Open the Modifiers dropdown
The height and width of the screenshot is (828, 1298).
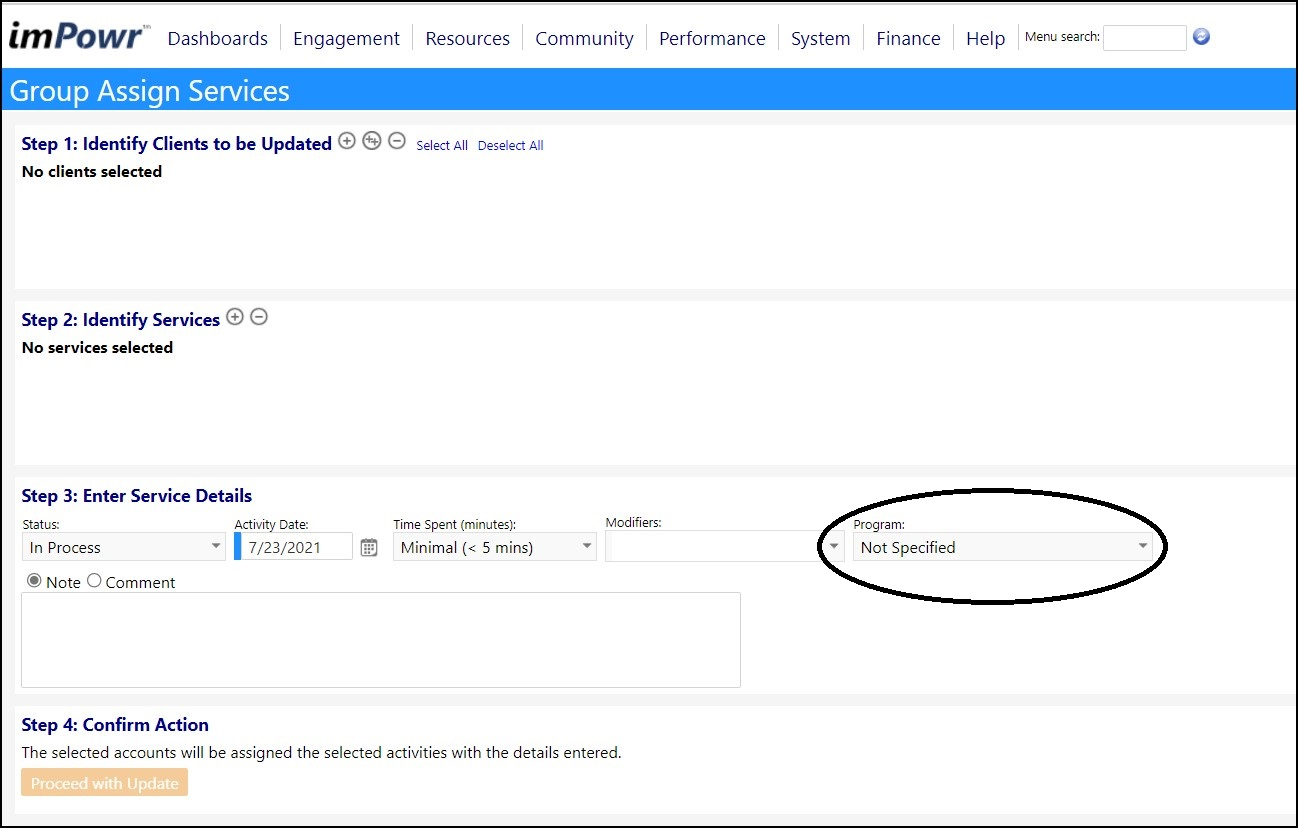(x=725, y=546)
